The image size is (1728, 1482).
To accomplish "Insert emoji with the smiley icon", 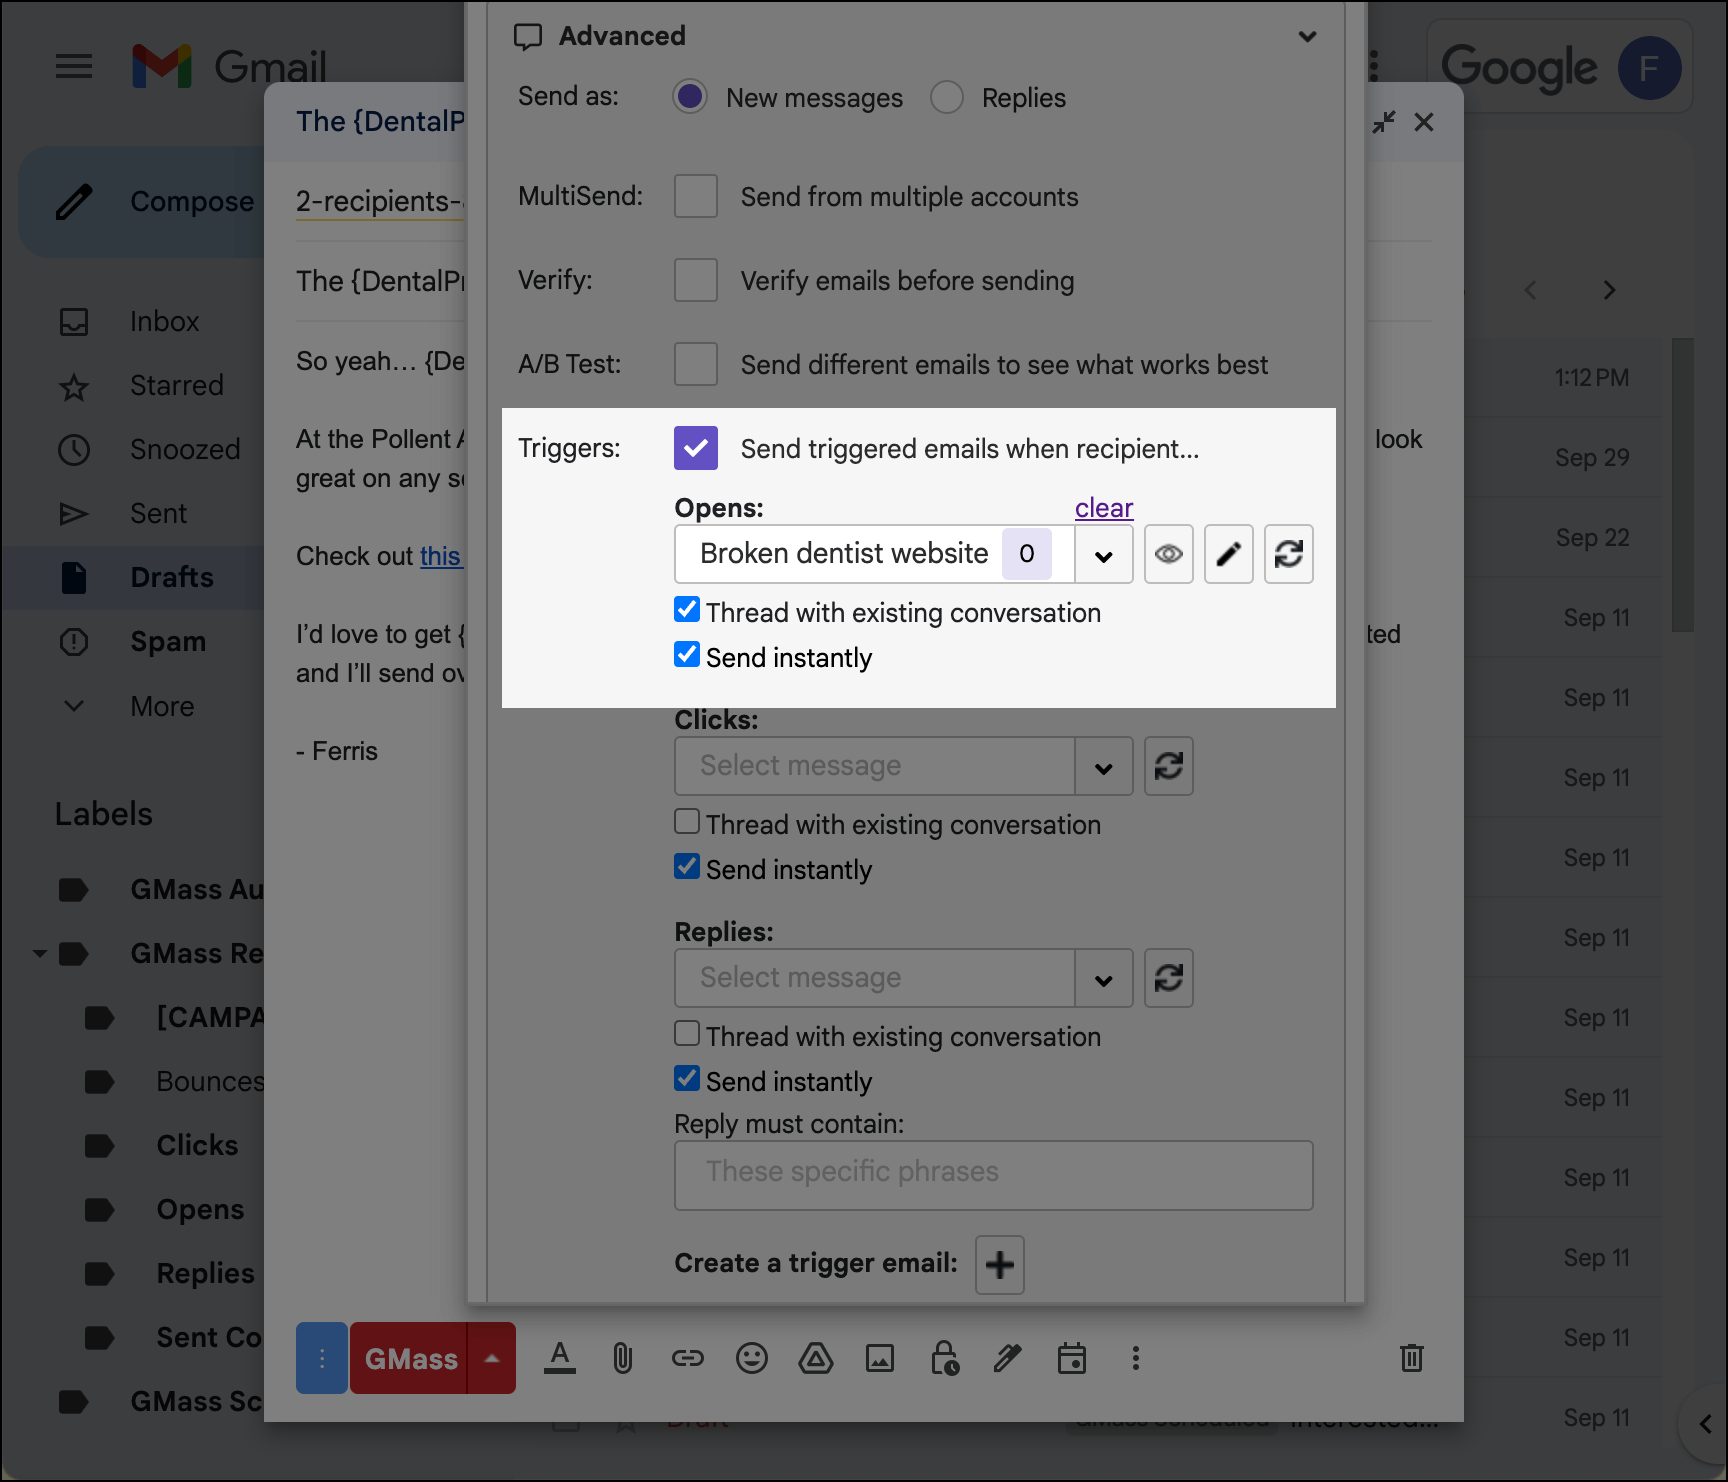I will click(752, 1358).
